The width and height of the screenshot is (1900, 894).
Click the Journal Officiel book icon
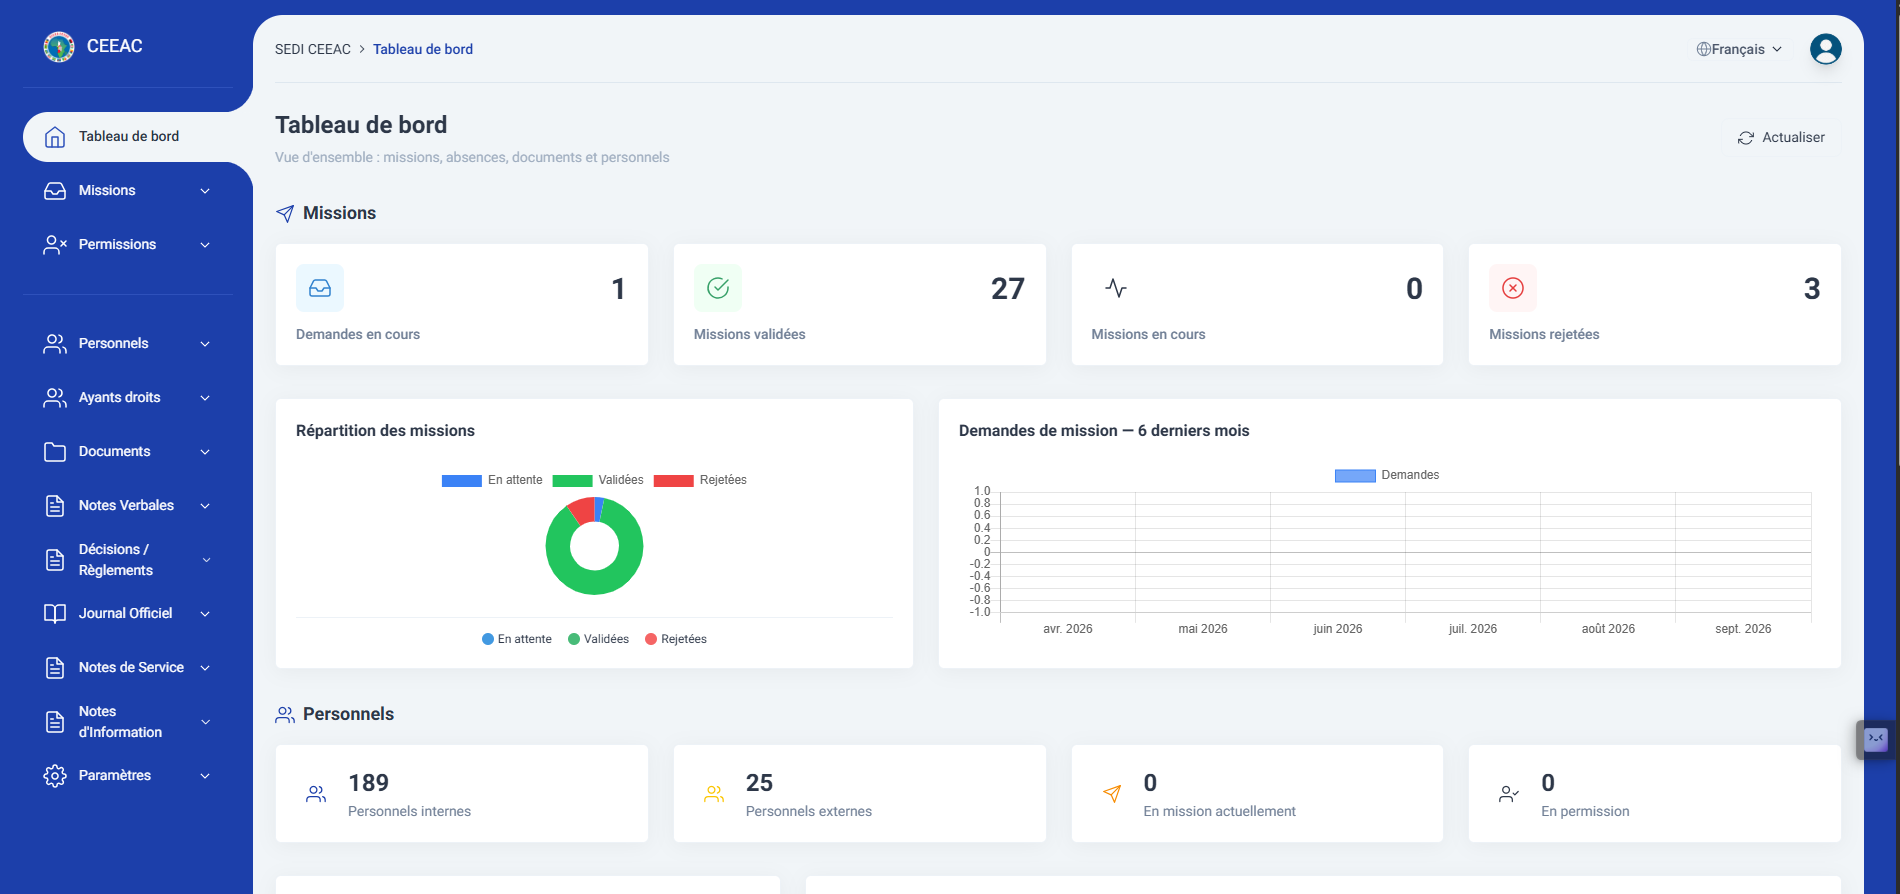[55, 614]
